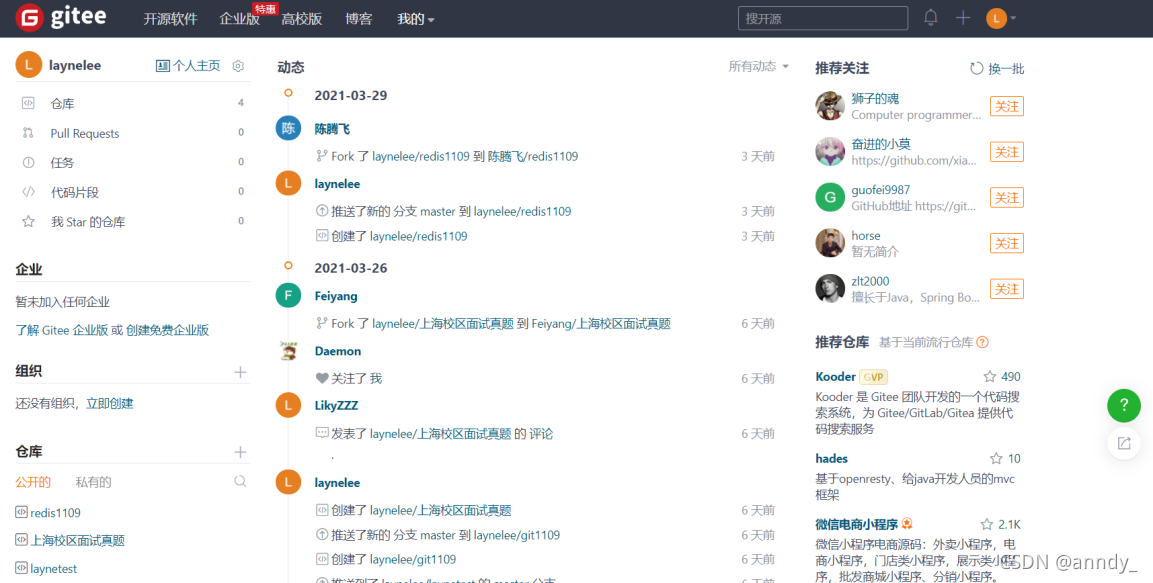
Task: Click the plus icon beside 仓库 heading
Action: [x=240, y=450]
